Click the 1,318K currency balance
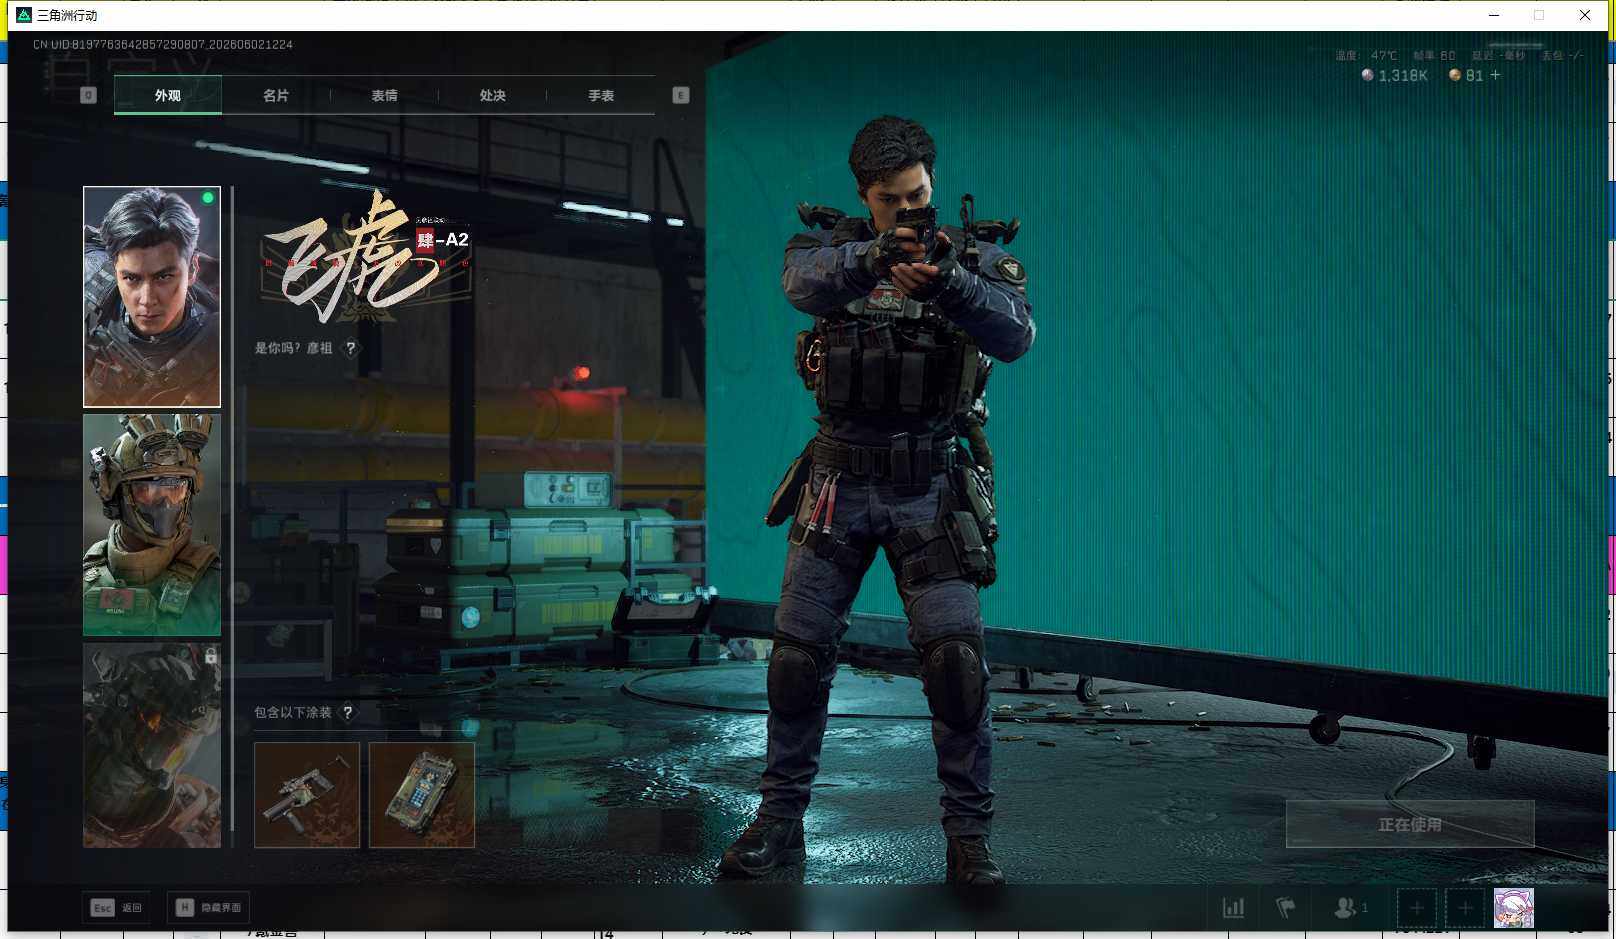Viewport: 1616px width, 939px height. click(x=1395, y=75)
